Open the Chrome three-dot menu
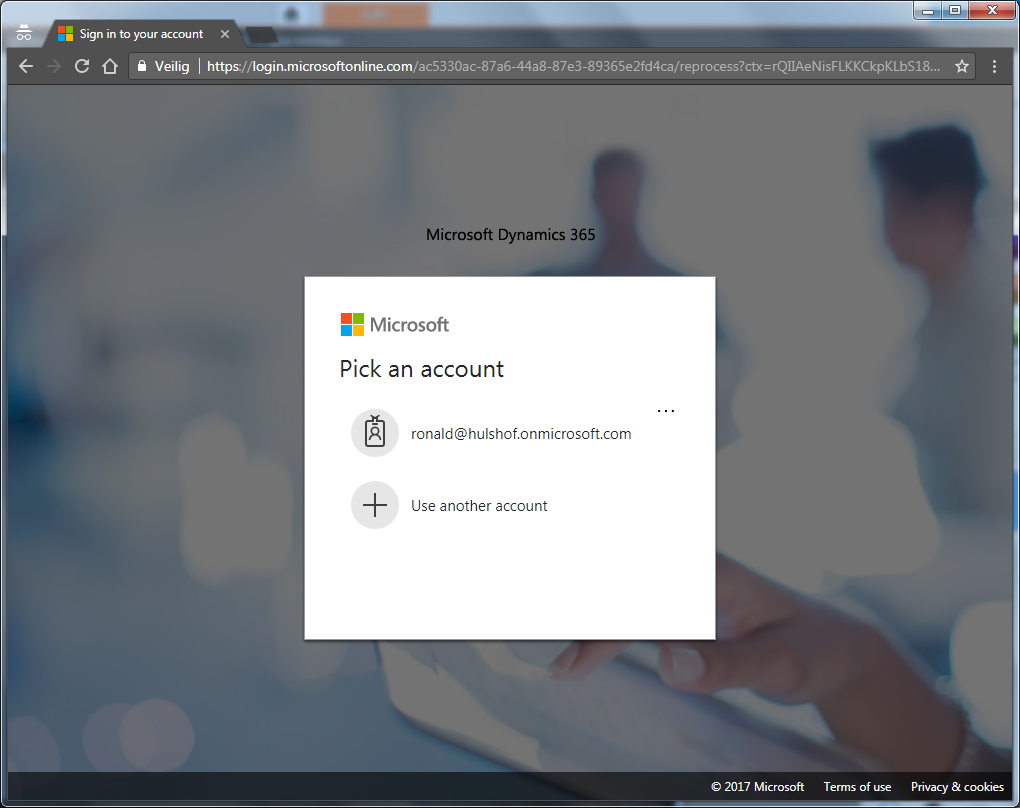Image resolution: width=1020 pixels, height=808 pixels. 994,66
